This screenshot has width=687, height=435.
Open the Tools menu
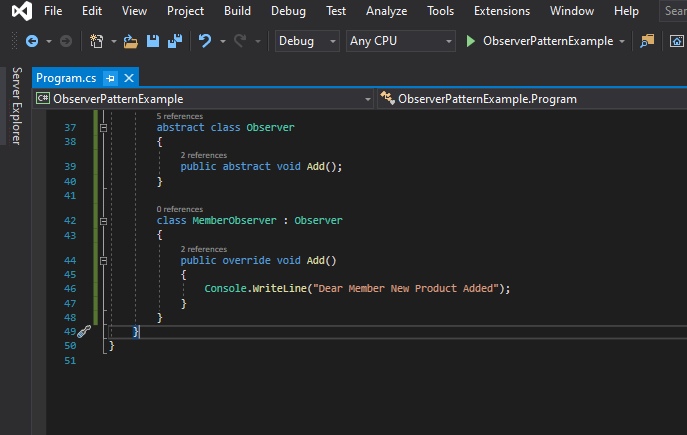[x=440, y=11]
